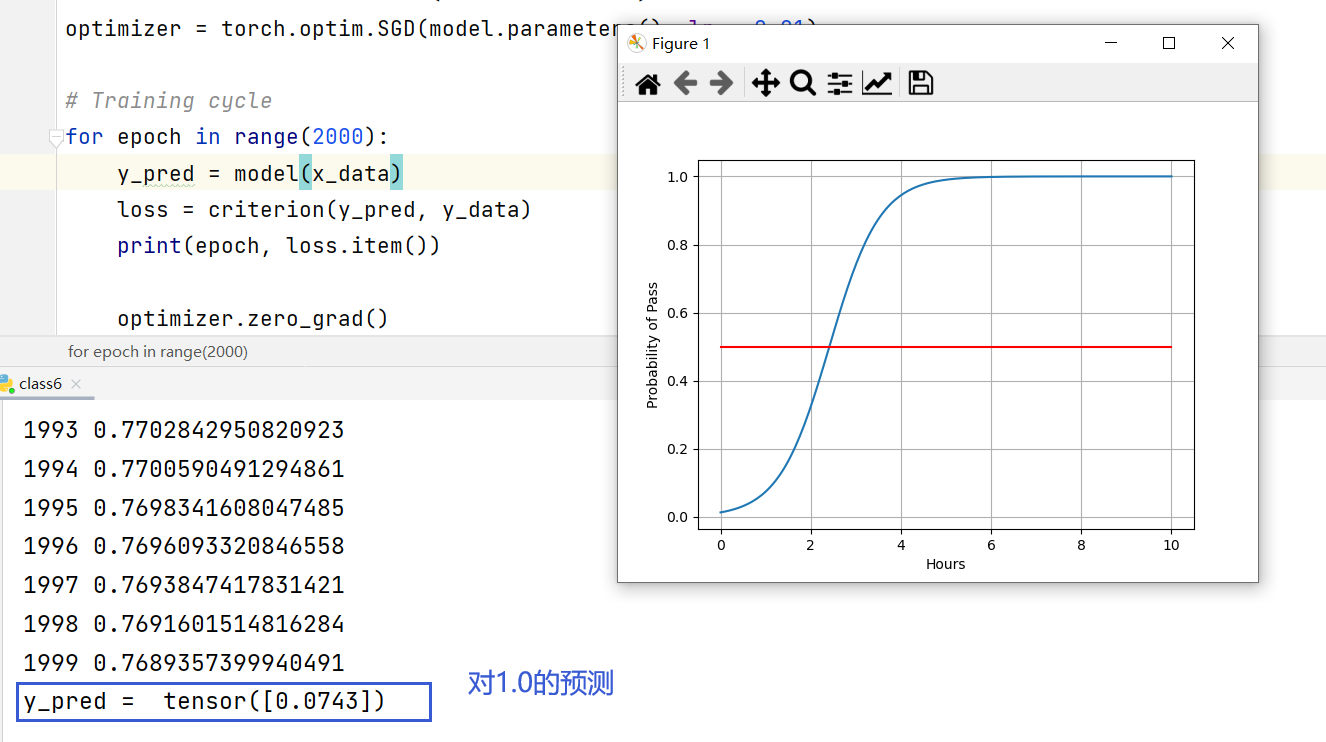
Task: Go back to previous view in Figure 1
Action: (685, 83)
